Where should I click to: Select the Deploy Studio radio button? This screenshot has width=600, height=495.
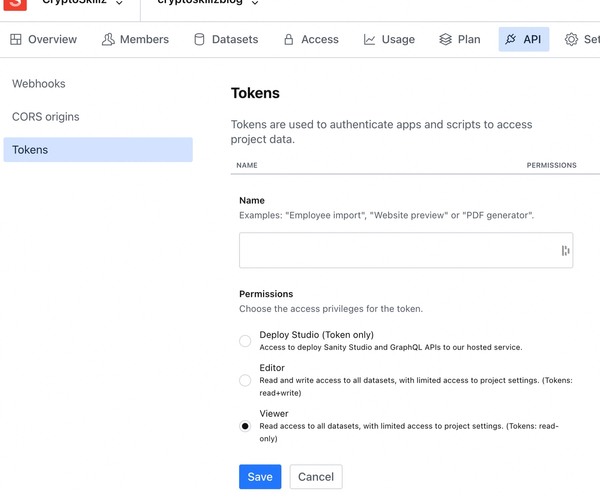pyautogui.click(x=245, y=341)
